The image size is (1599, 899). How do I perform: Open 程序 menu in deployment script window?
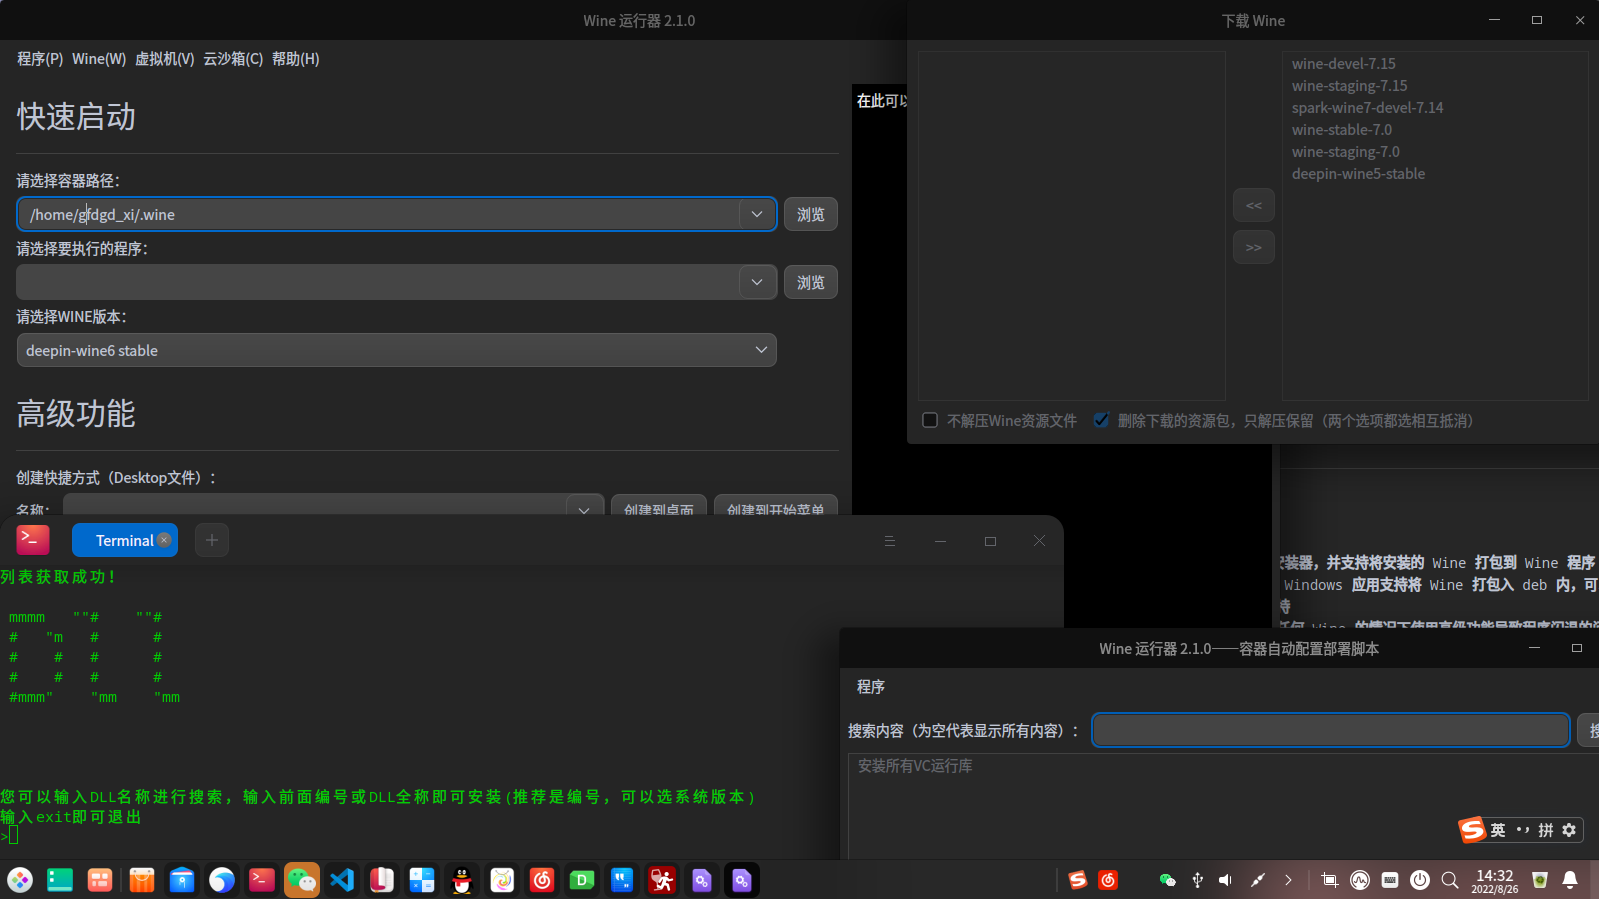click(x=871, y=687)
